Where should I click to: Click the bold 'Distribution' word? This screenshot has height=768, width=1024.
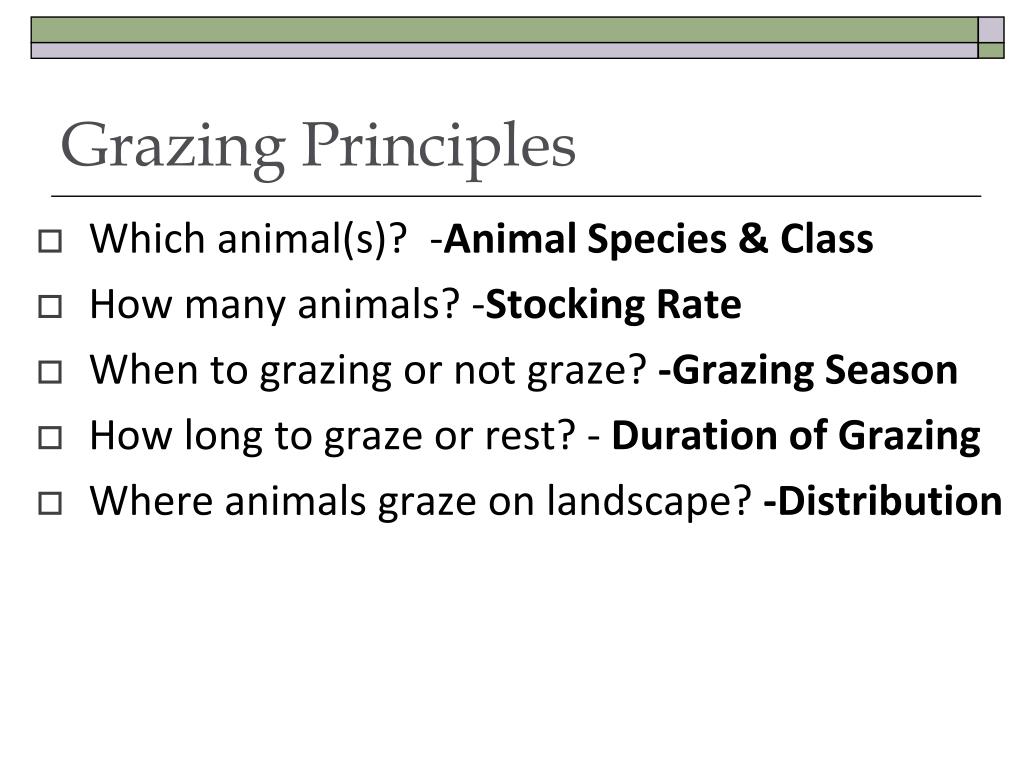tap(882, 502)
